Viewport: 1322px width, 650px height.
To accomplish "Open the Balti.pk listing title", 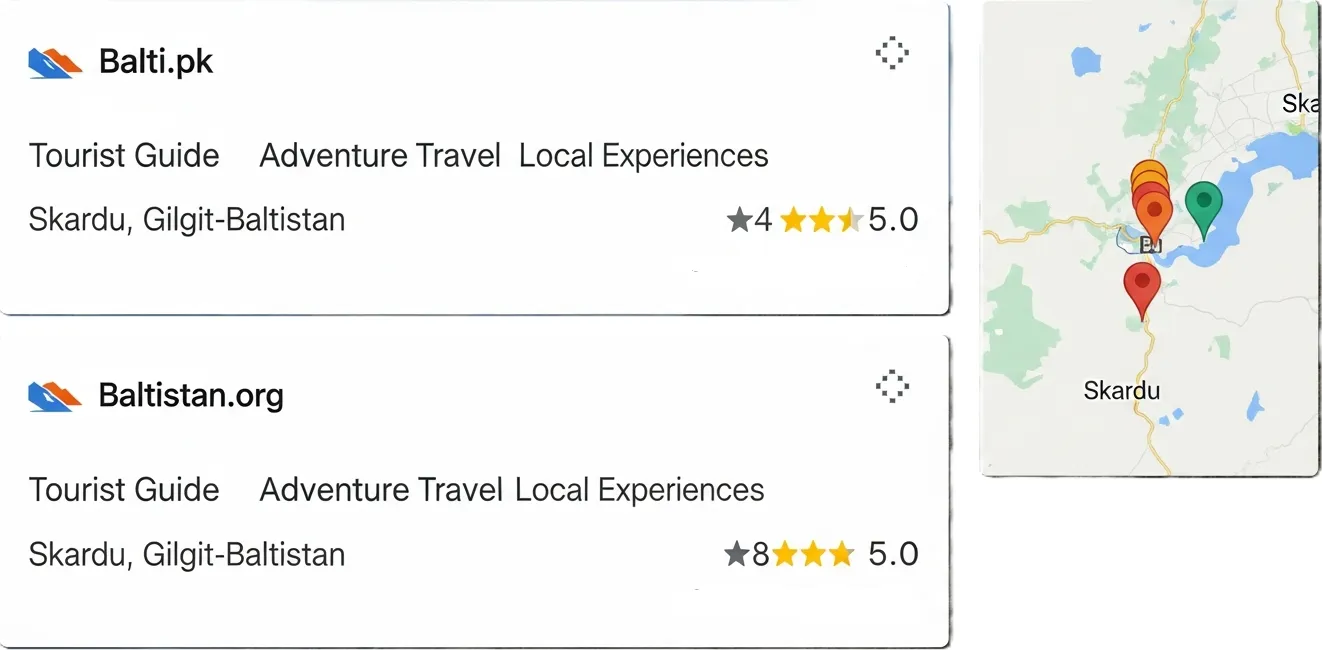I will tap(156, 62).
